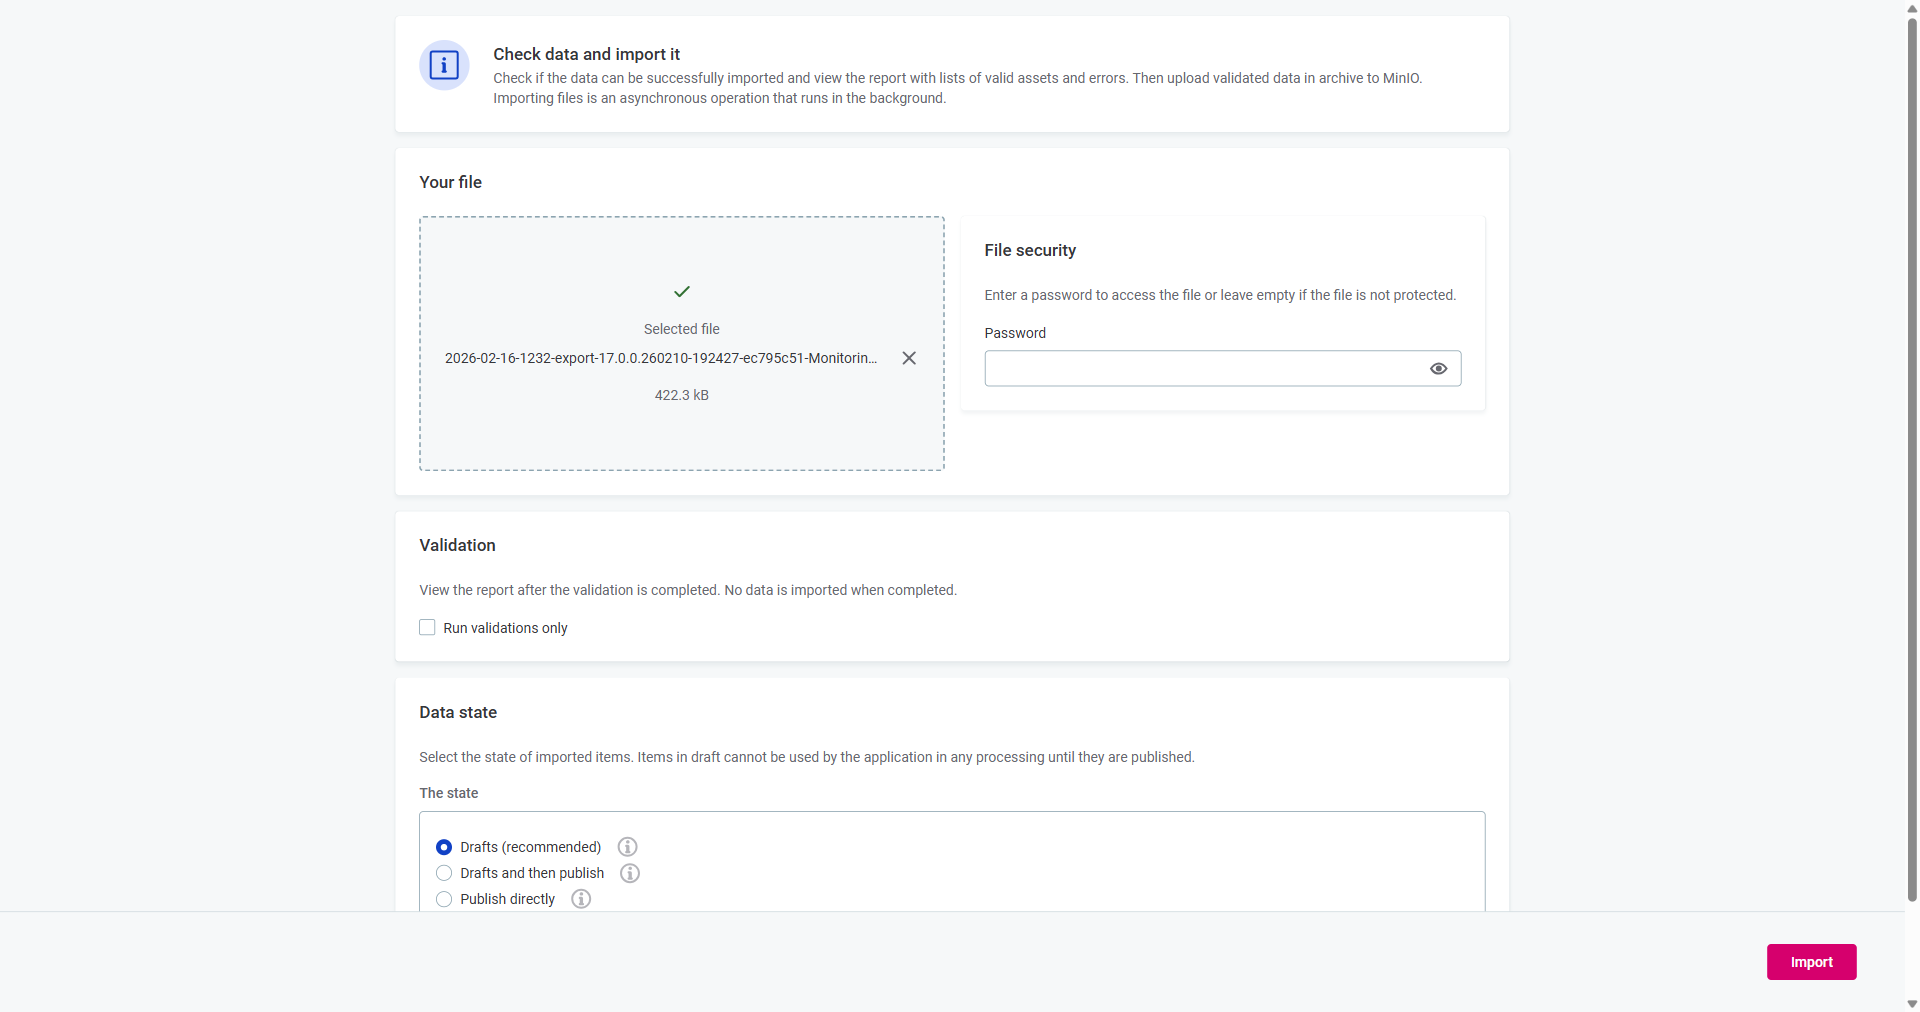Open the info tooltip next to "Drafts (recommended)"

coord(627,847)
